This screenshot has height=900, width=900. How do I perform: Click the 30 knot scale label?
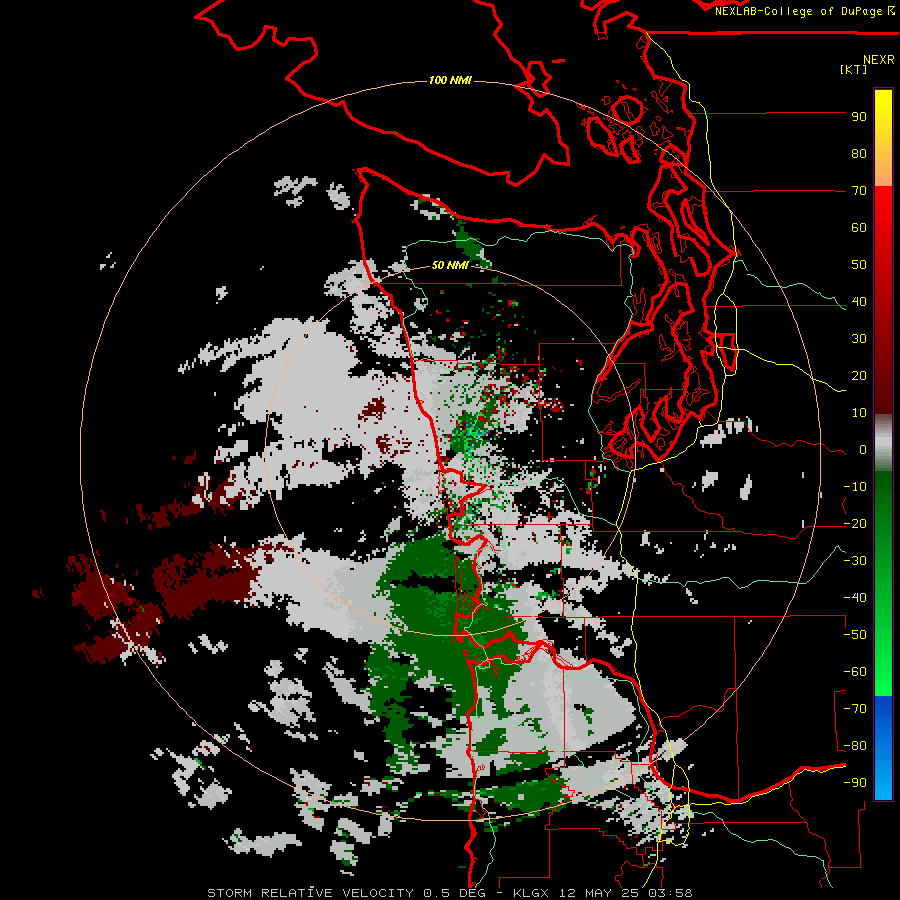pos(859,339)
